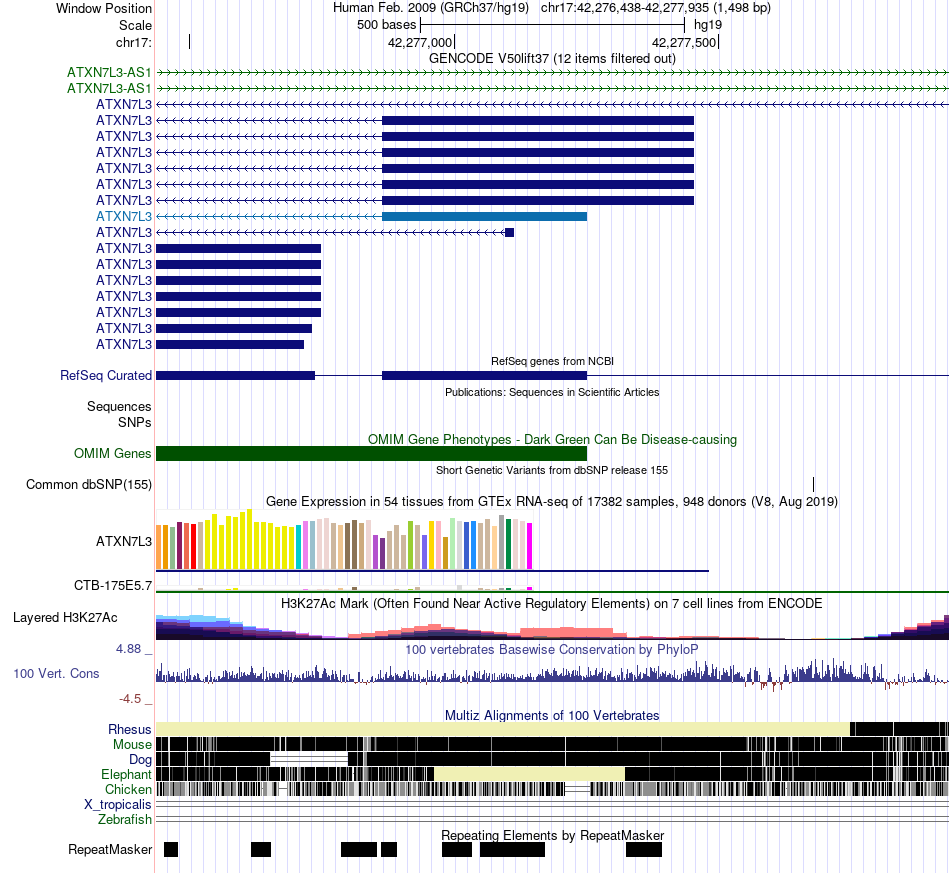Click the Rhesus alignment label
The height and width of the screenshot is (873, 950).
click(x=130, y=729)
